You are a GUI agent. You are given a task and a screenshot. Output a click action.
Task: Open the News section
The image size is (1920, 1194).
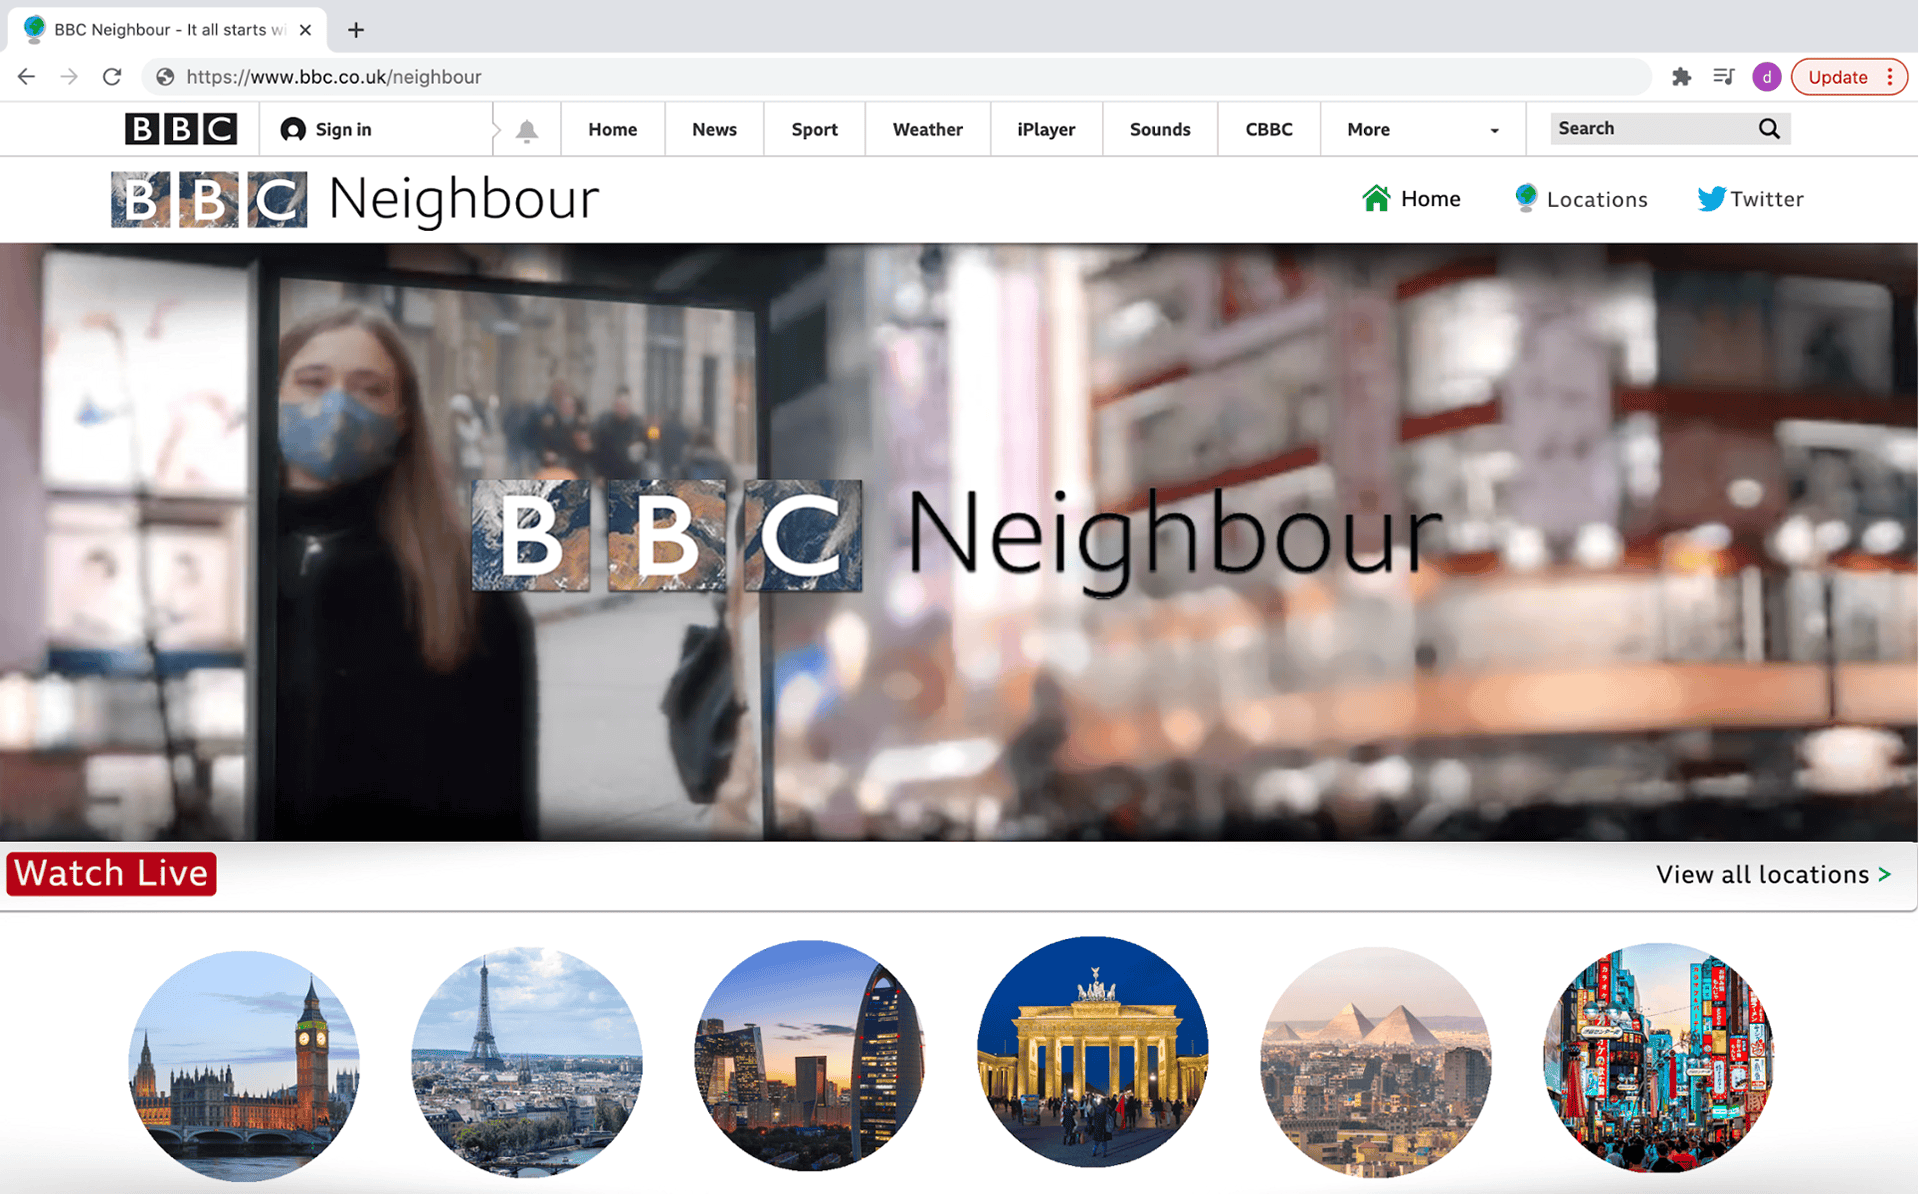[714, 129]
